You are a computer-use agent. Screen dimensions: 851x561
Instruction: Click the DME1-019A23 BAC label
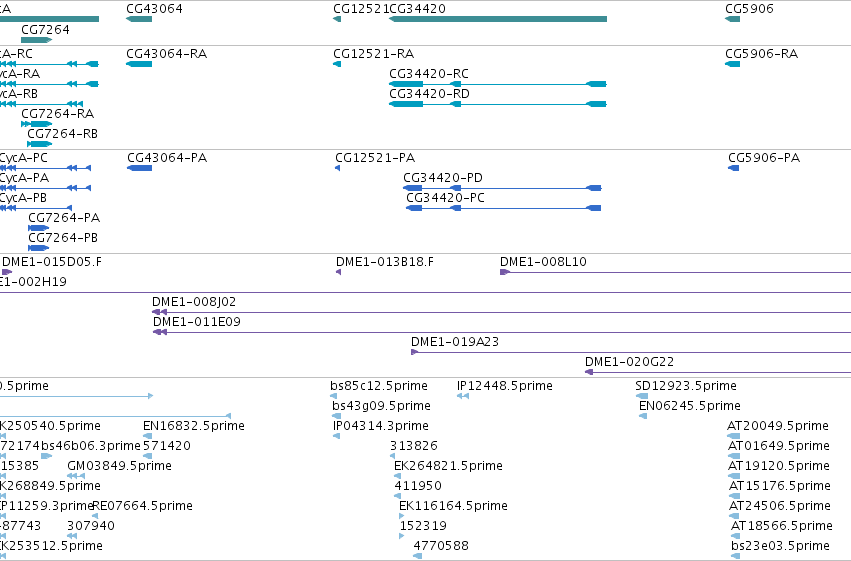point(455,342)
